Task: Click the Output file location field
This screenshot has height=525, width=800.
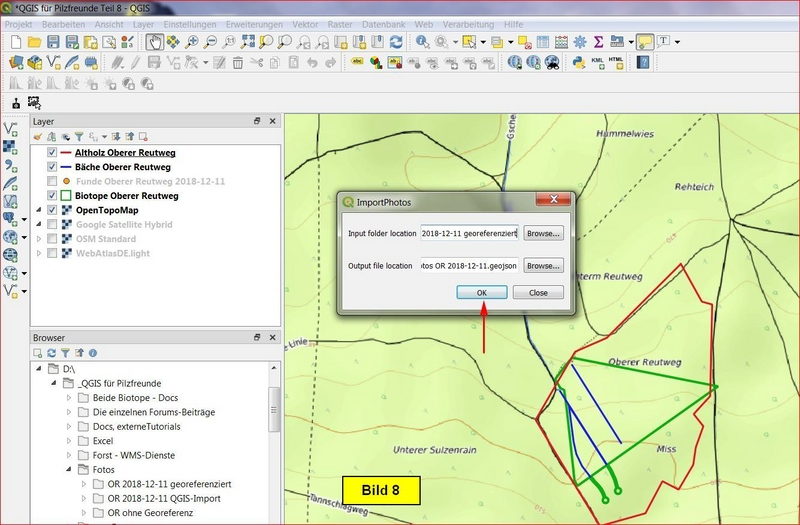Action: point(468,266)
